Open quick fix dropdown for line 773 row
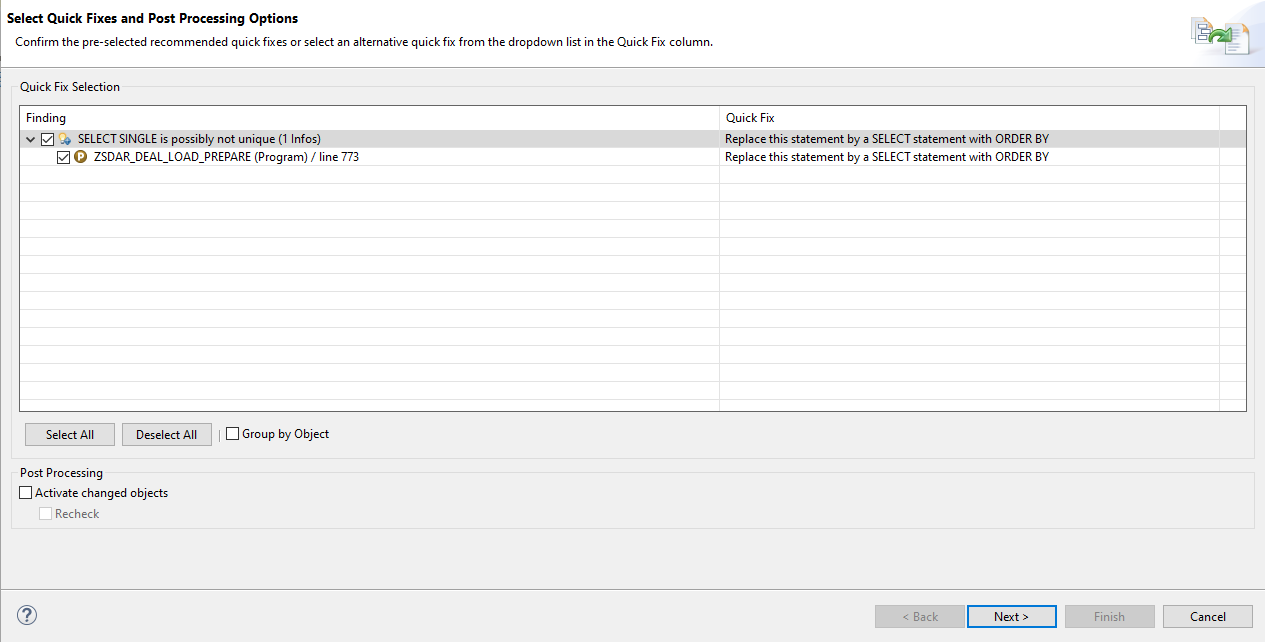The image size is (1265, 642). coord(968,157)
